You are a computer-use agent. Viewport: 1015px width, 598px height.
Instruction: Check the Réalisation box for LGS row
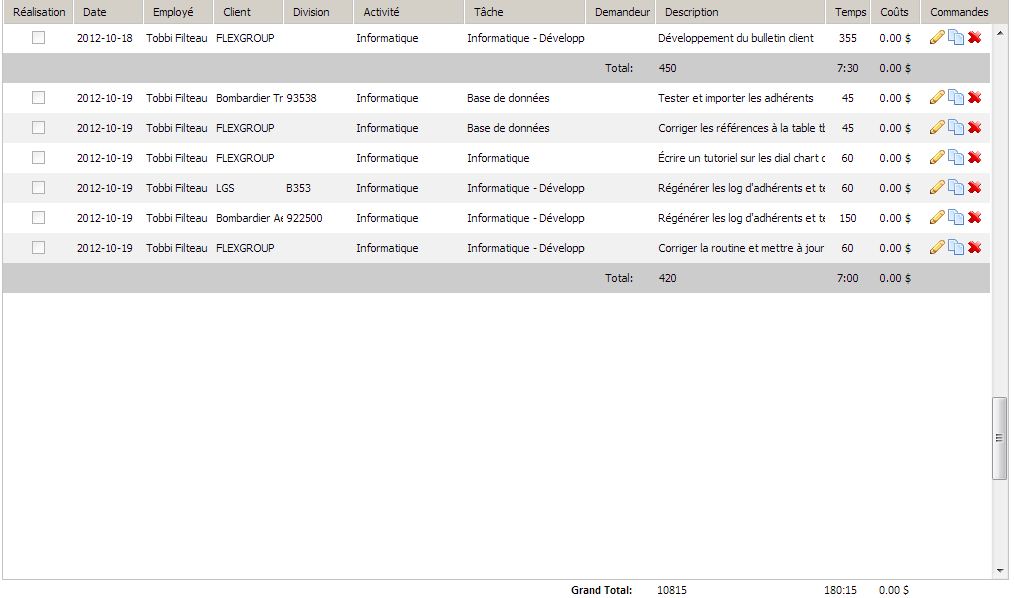click(x=39, y=188)
